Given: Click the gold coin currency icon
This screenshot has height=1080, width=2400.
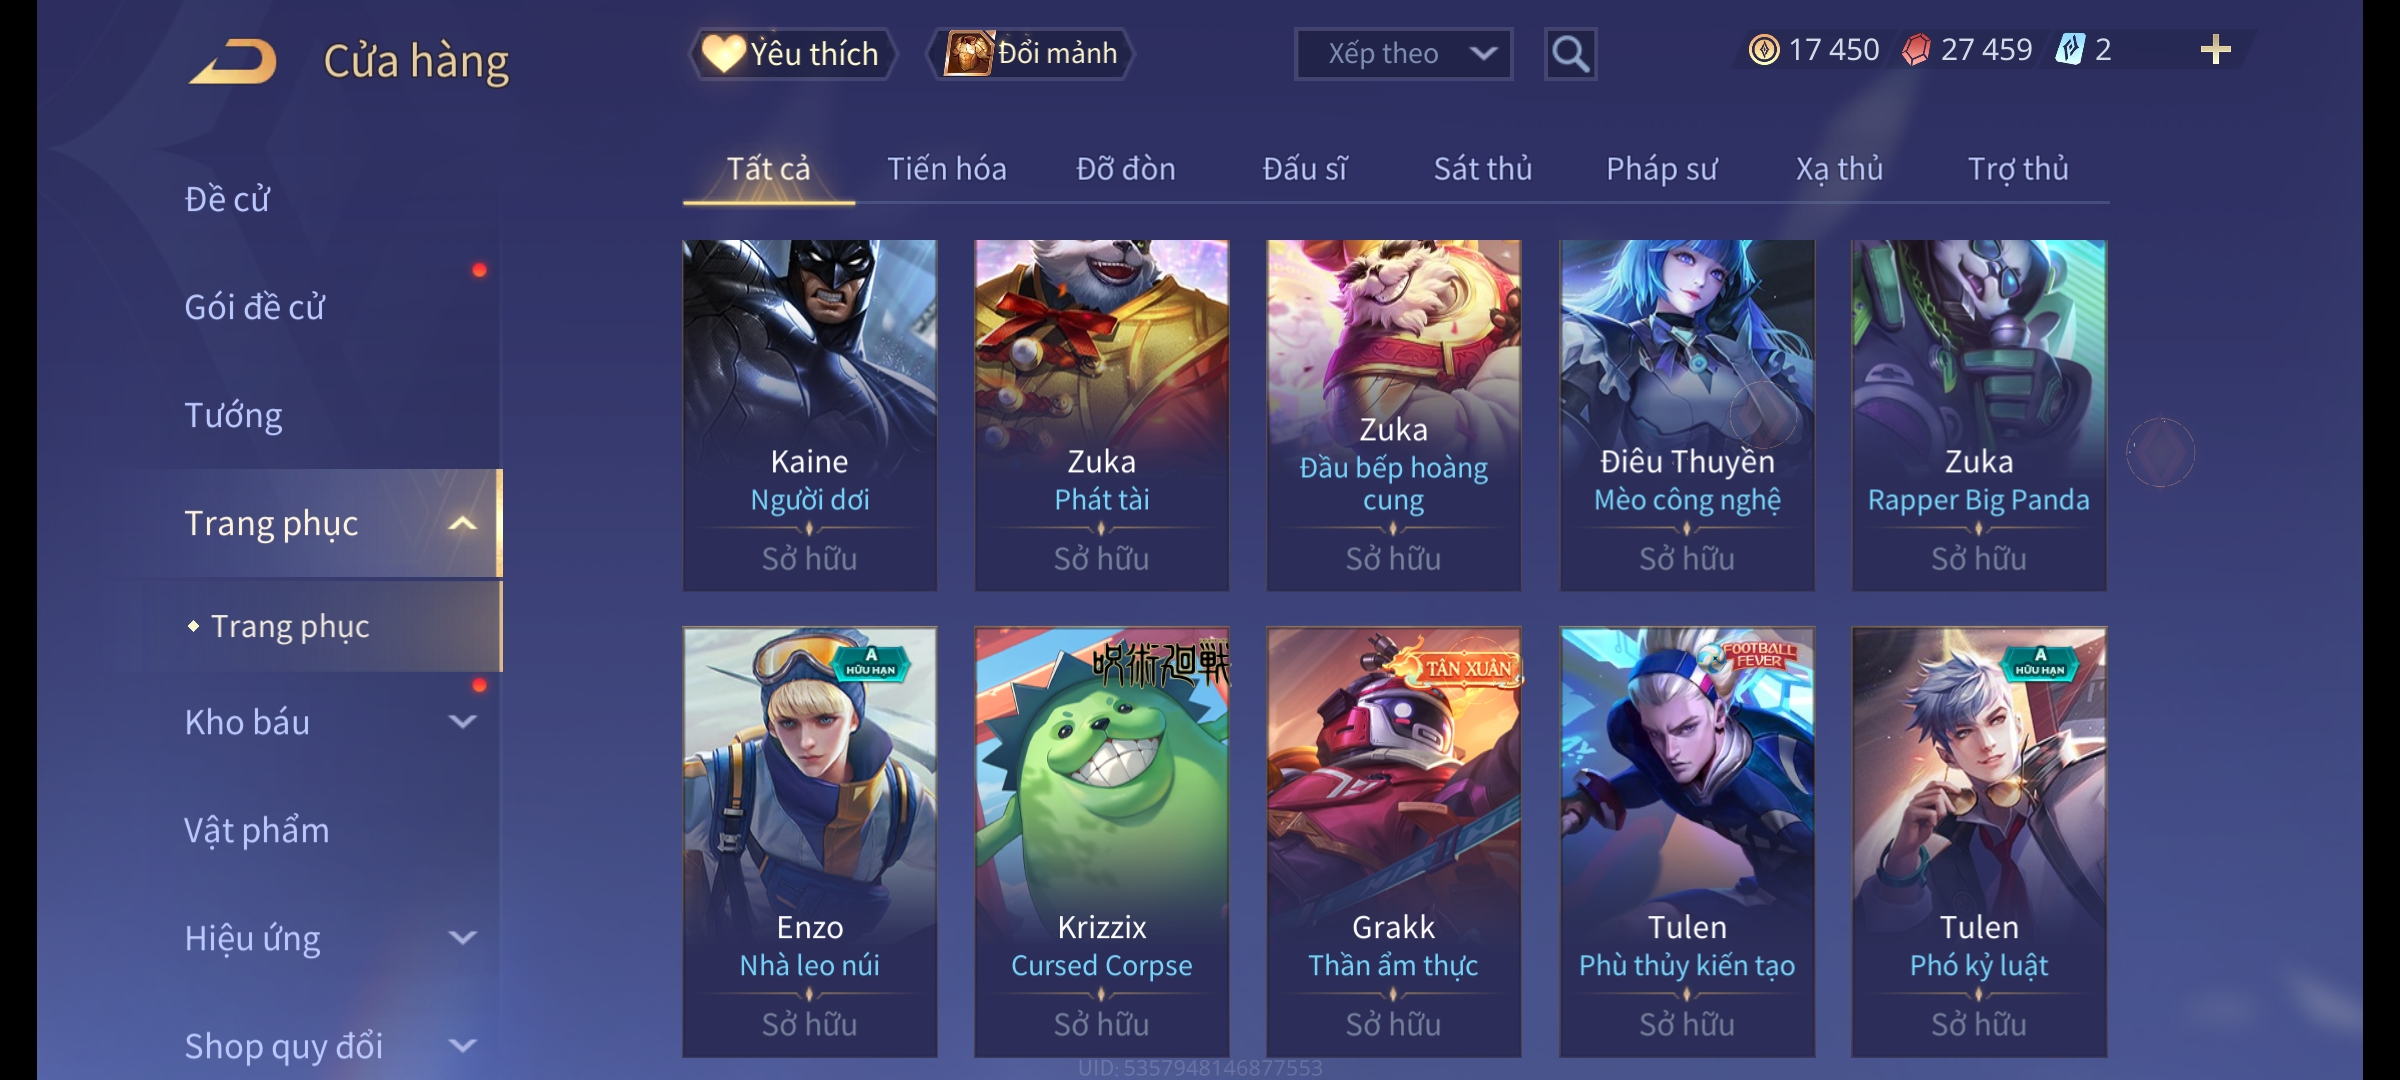Looking at the screenshot, I should pyautogui.click(x=1764, y=50).
